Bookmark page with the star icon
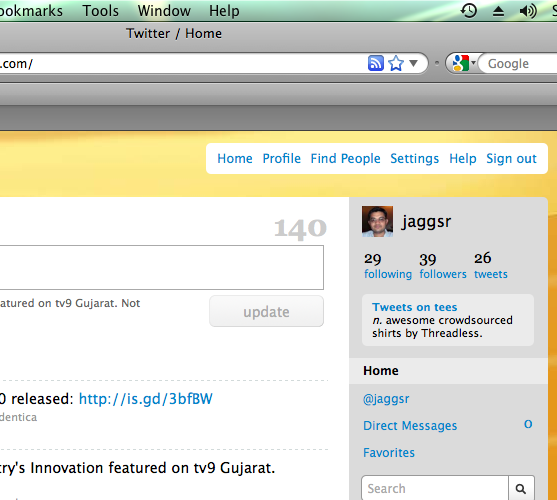Screen dimensions: 557x500 (x=396, y=64)
